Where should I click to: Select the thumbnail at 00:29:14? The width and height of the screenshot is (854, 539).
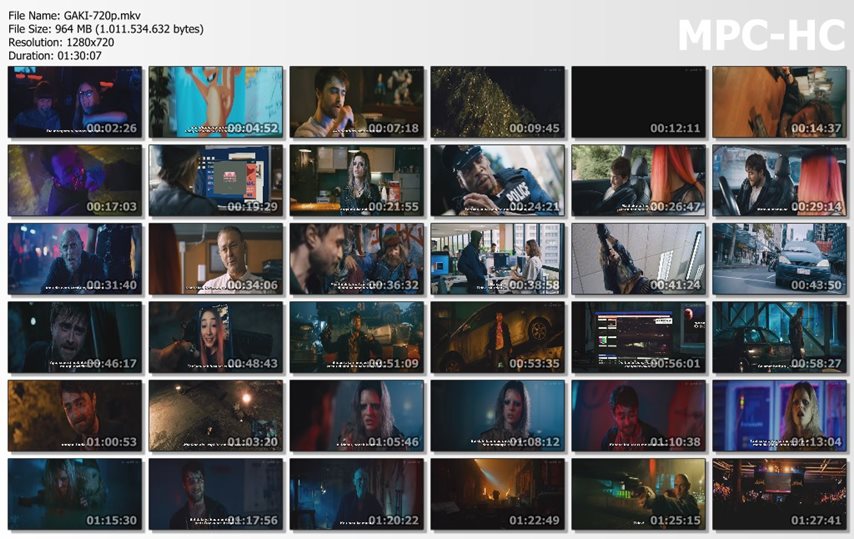point(780,180)
